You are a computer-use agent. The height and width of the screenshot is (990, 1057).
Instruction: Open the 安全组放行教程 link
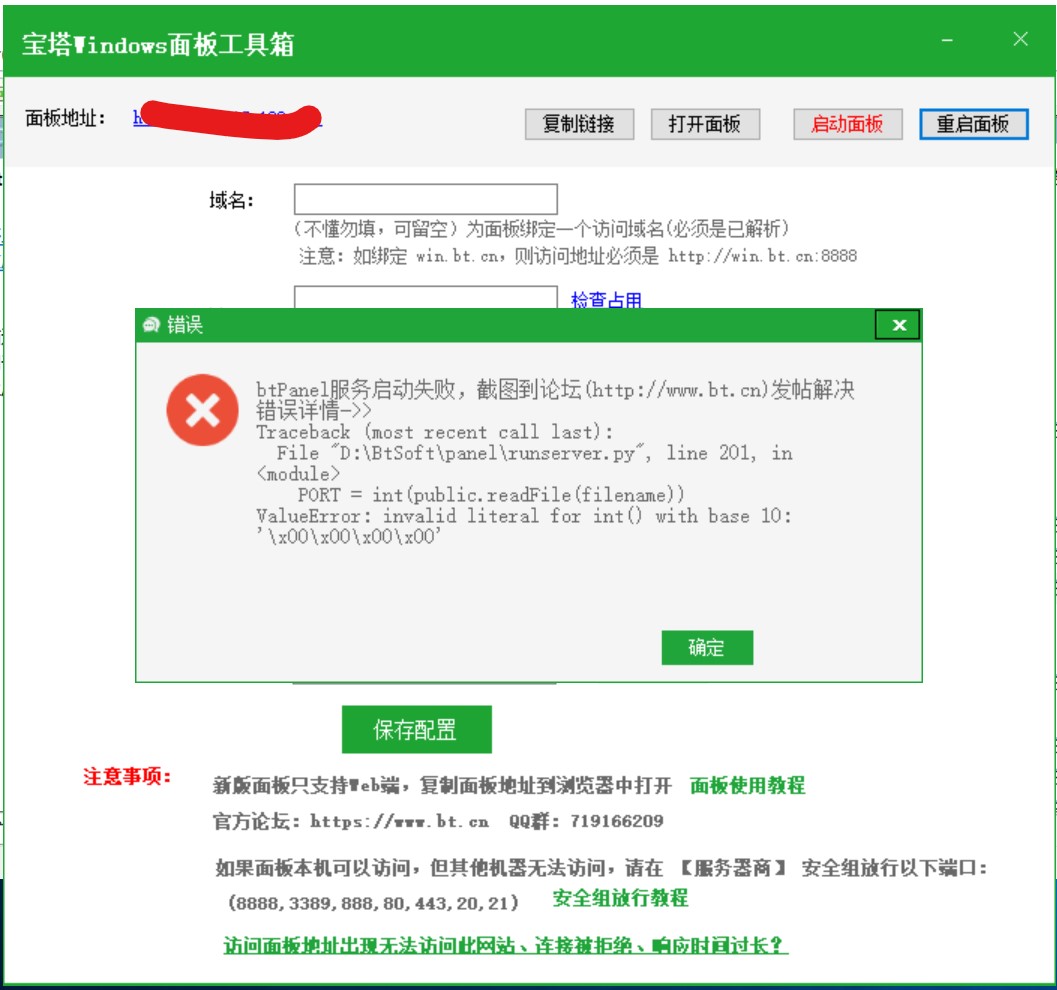pyautogui.click(x=620, y=898)
